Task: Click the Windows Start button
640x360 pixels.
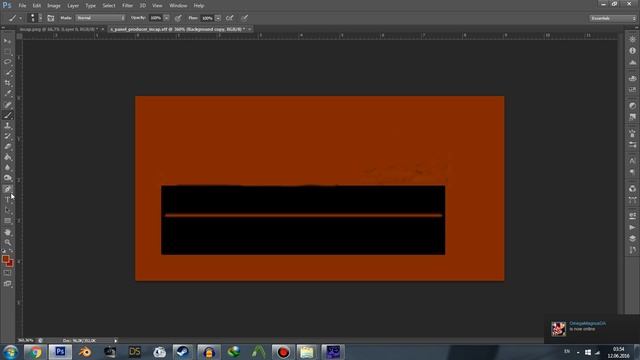Action: coord(10,352)
